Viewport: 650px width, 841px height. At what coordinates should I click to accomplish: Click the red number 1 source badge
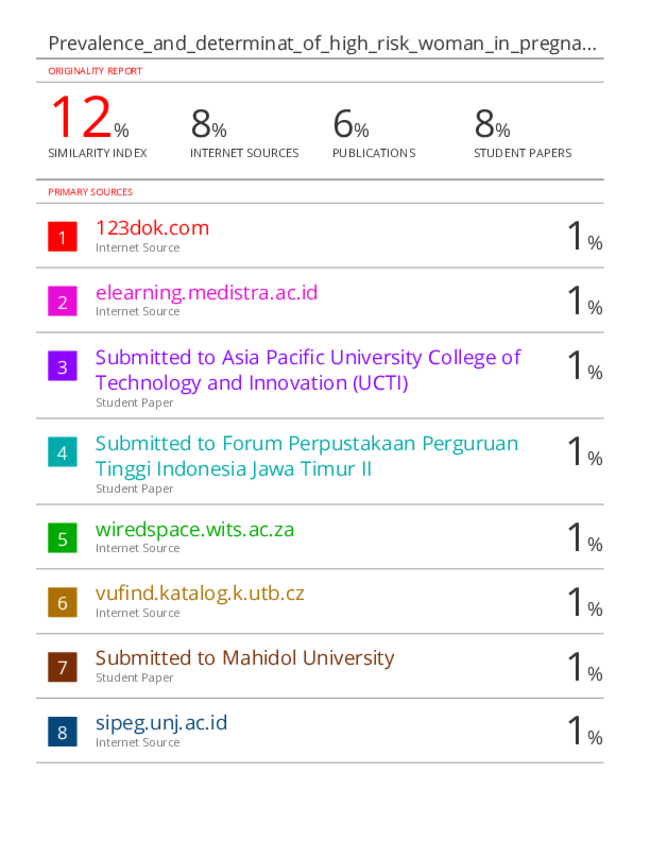point(62,237)
